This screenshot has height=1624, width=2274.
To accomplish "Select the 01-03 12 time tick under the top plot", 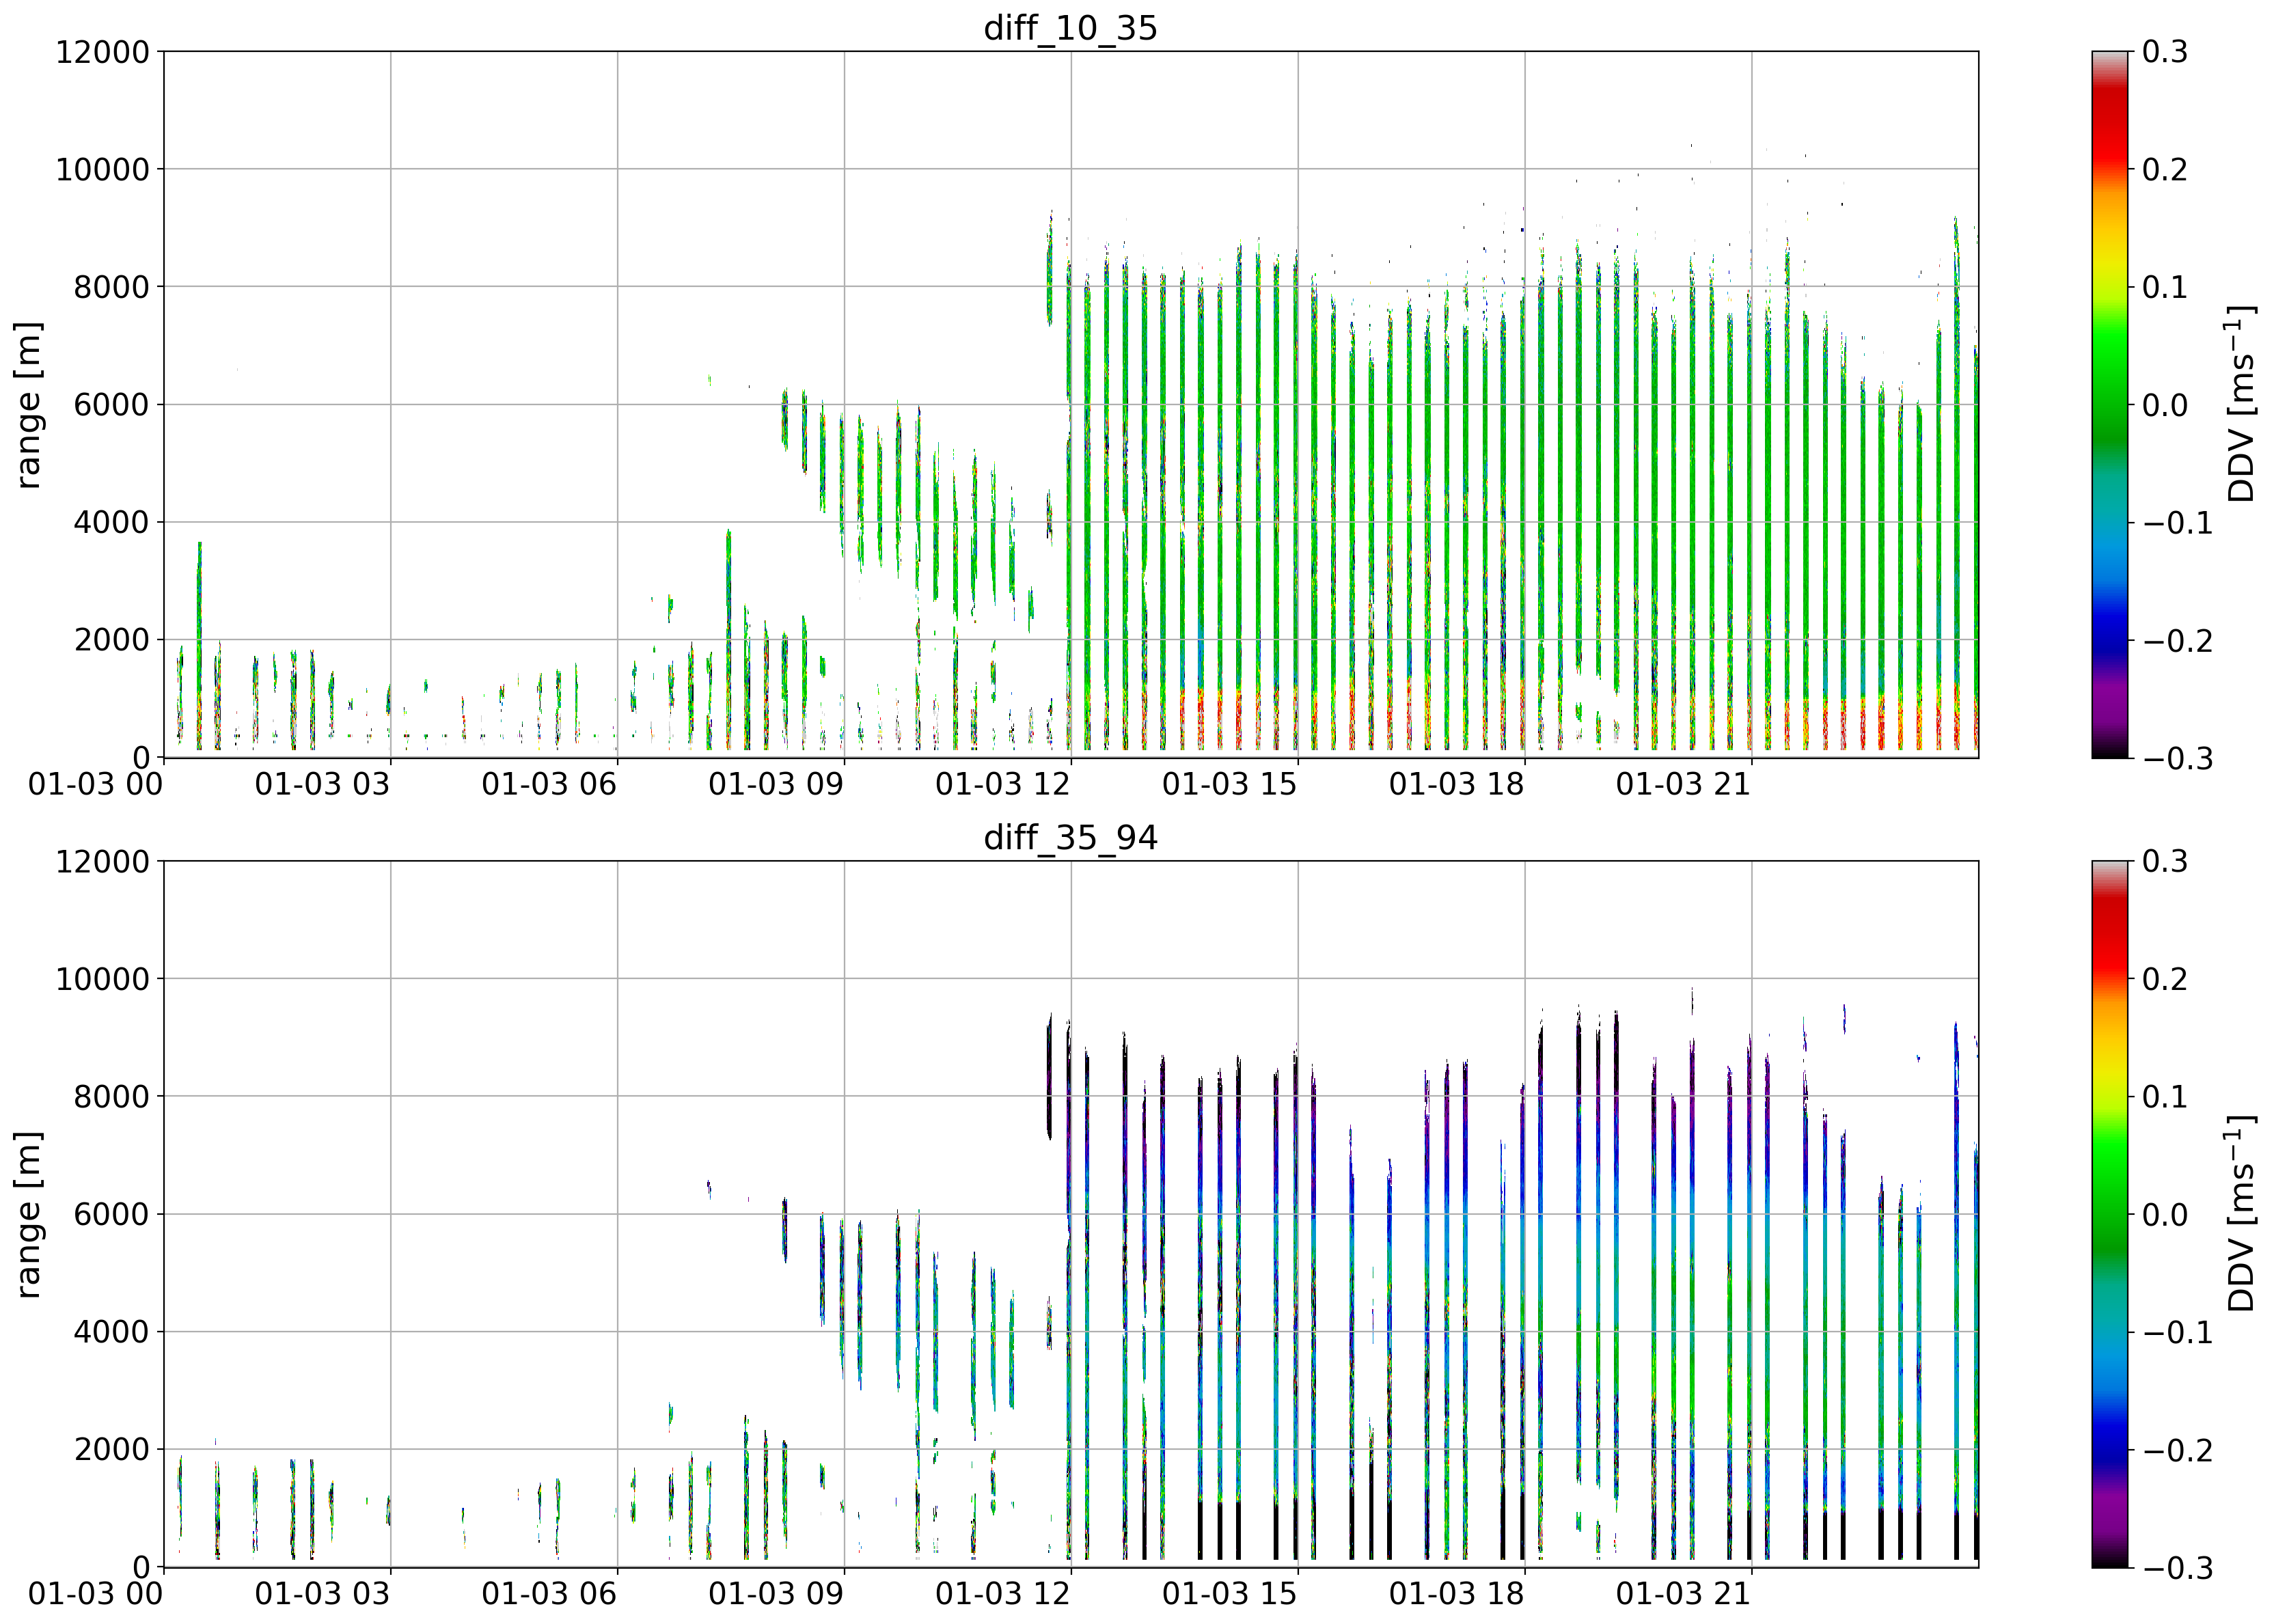I will [1003, 784].
